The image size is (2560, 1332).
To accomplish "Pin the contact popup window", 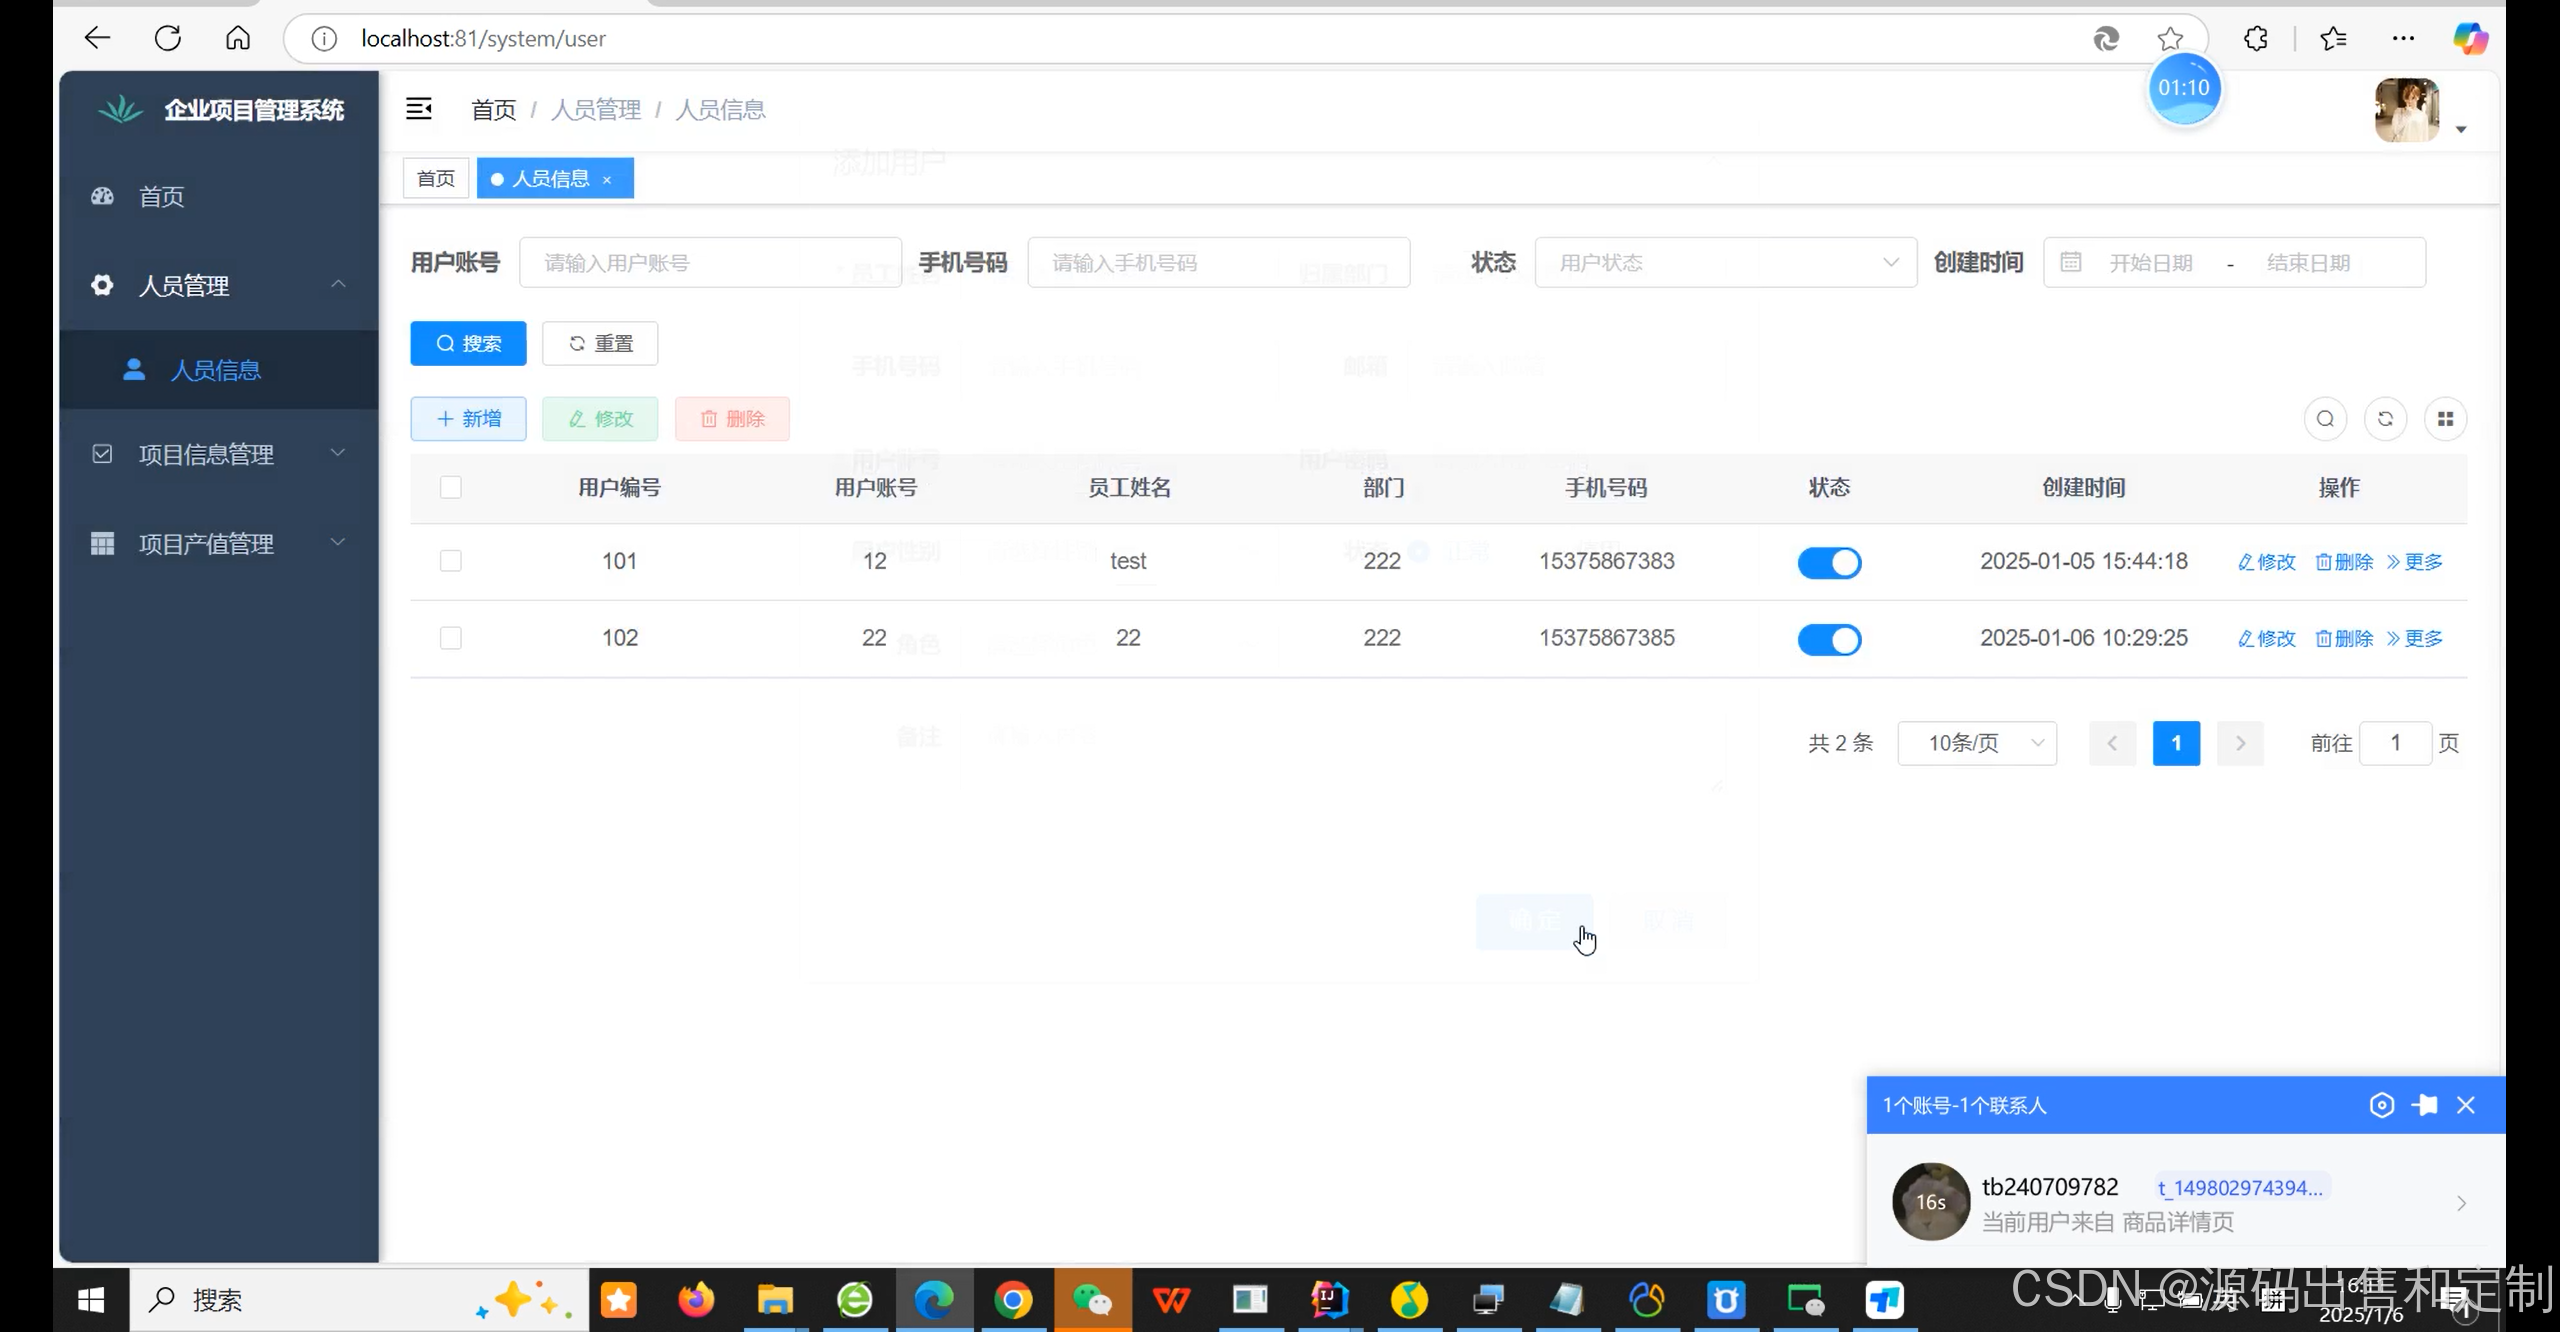I will click(2424, 1105).
